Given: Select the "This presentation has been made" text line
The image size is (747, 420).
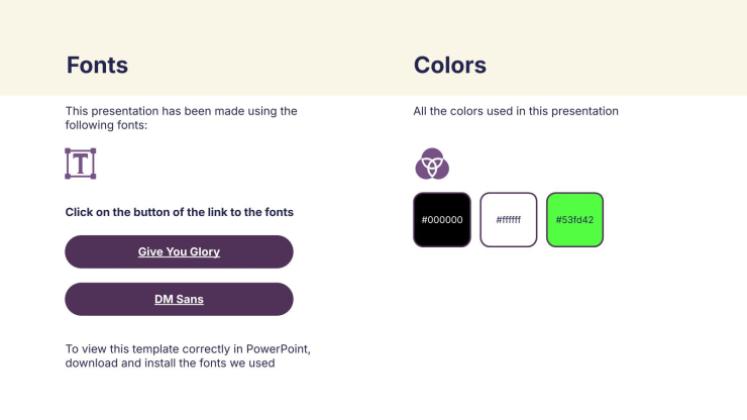Looking at the screenshot, I should point(181,111).
